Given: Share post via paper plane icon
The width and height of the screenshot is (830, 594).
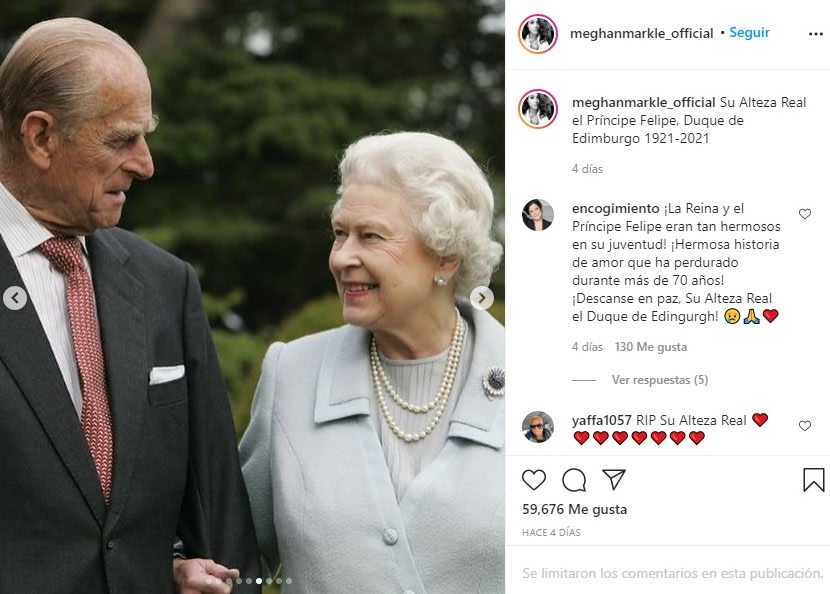Looking at the screenshot, I should tap(614, 479).
